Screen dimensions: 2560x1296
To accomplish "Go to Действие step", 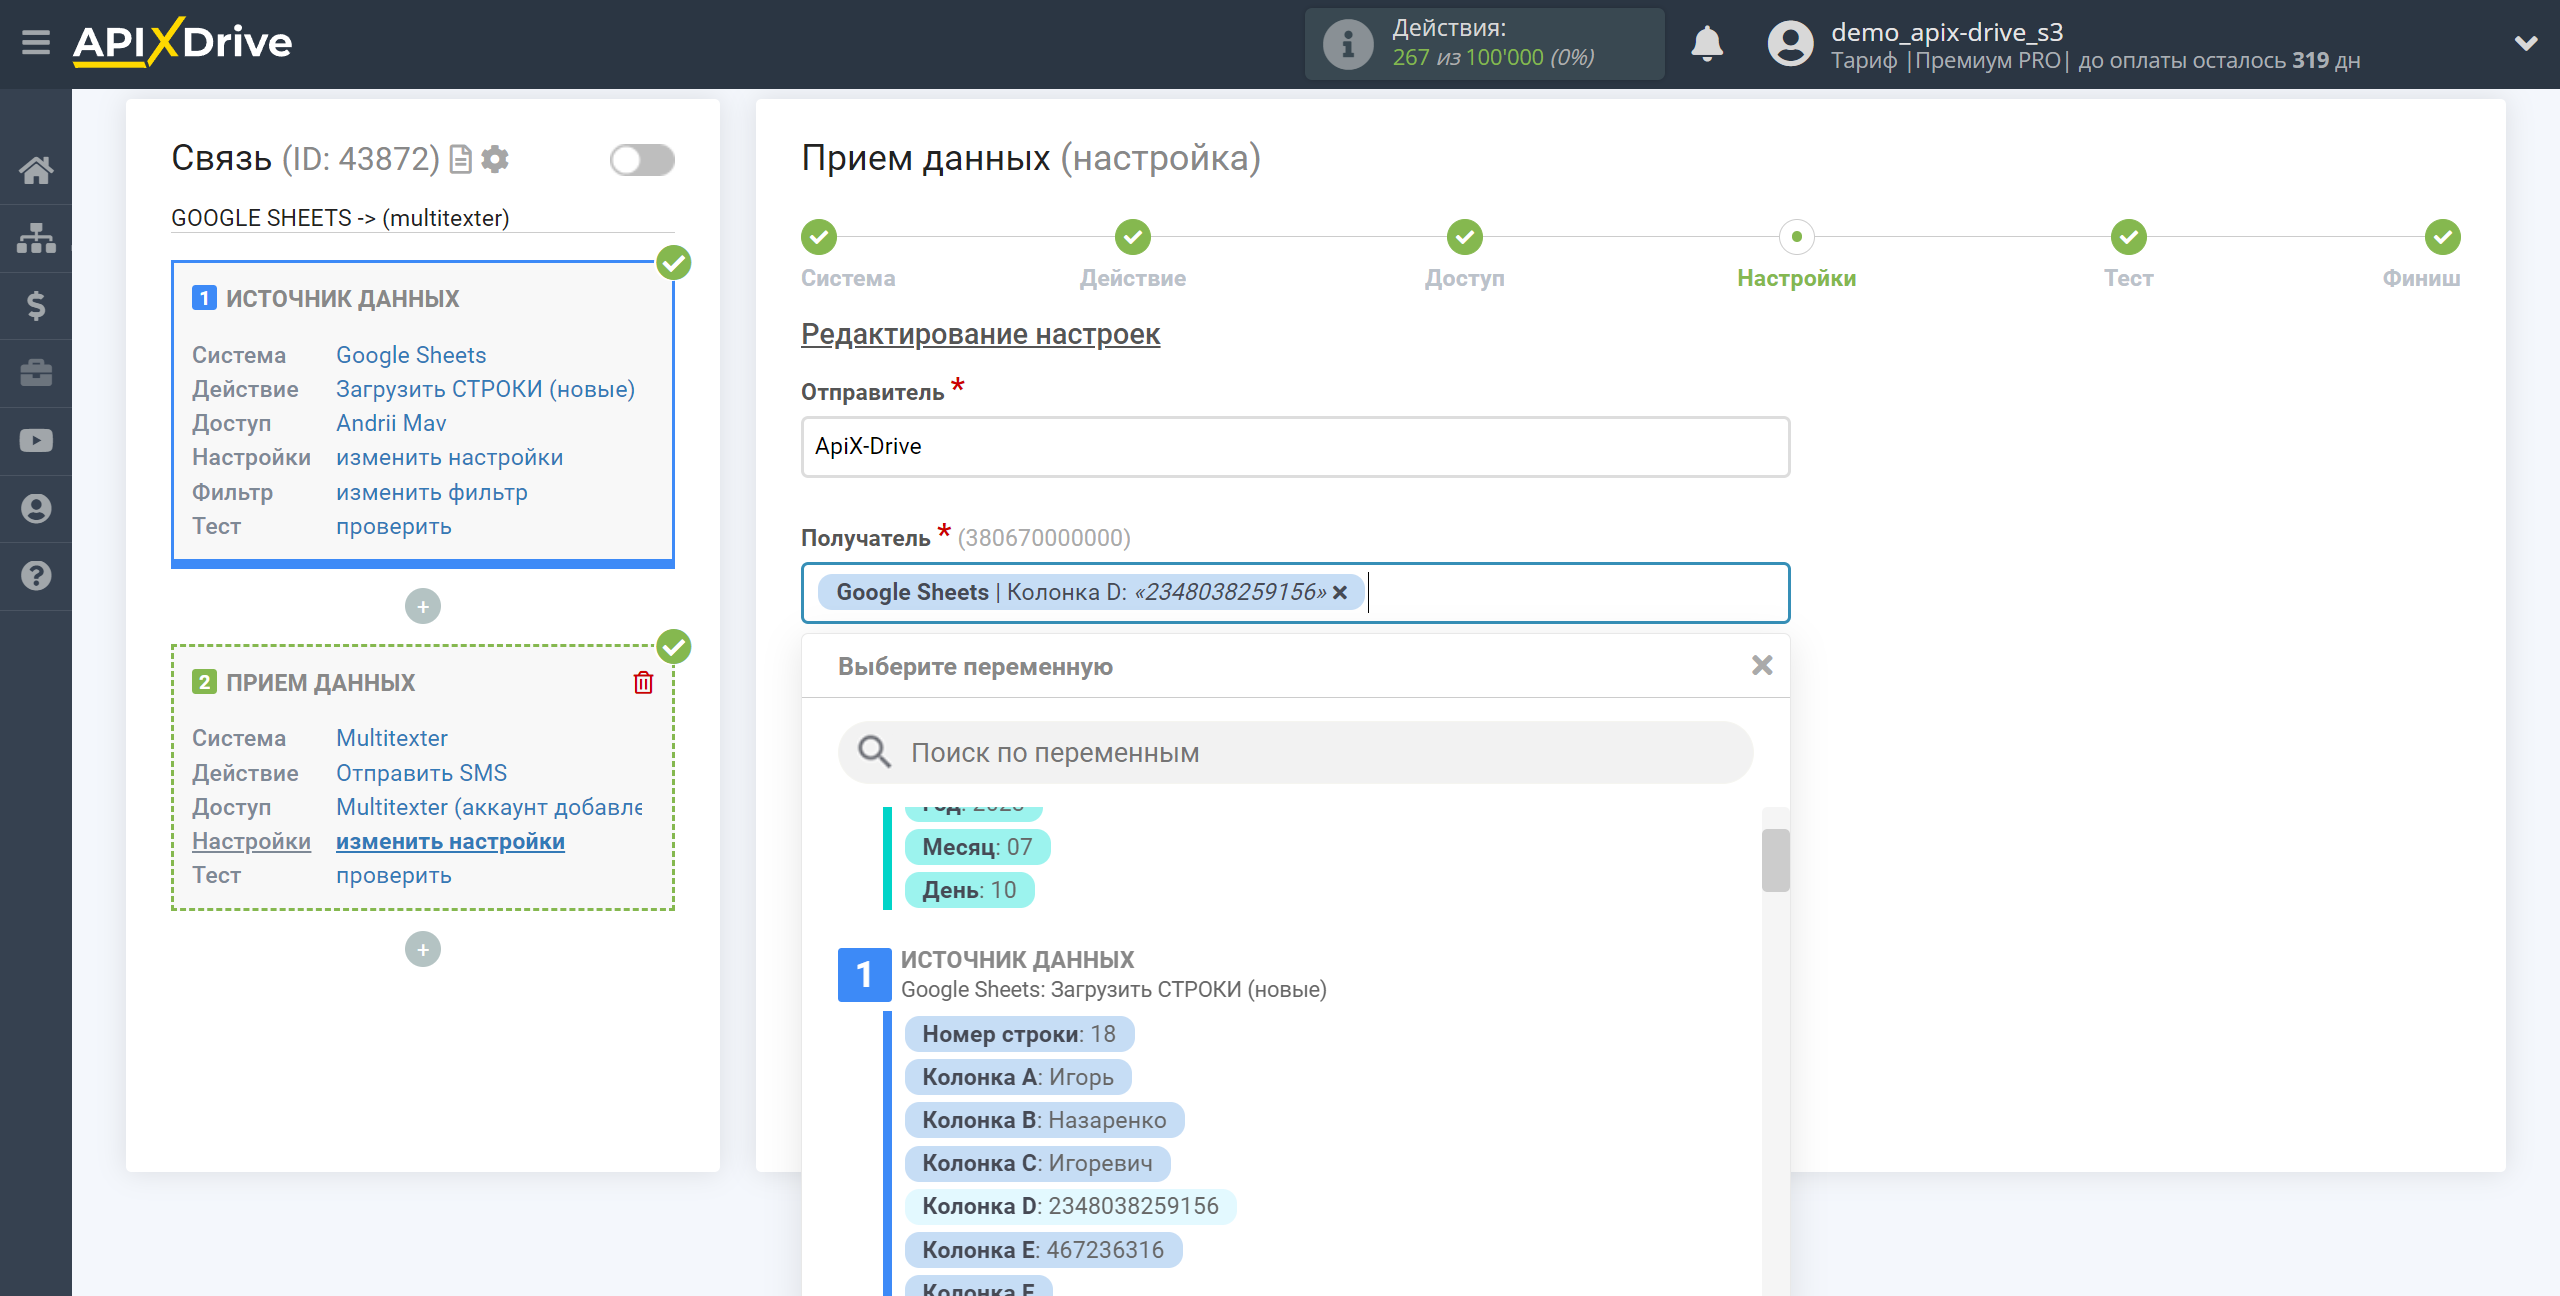I will tap(1133, 237).
